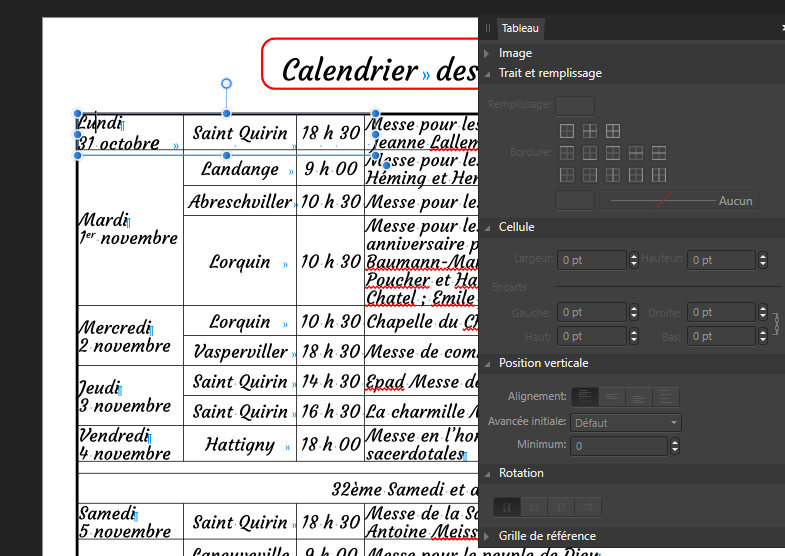Collapse the Trait et remplissage section
This screenshot has width=785, height=556.
pyautogui.click(x=487, y=74)
